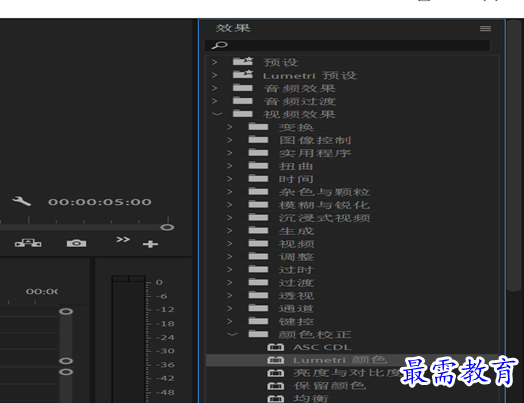This screenshot has width=524, height=403.
Task: Select the 保留颜色 effect
Action: [x=330, y=386]
